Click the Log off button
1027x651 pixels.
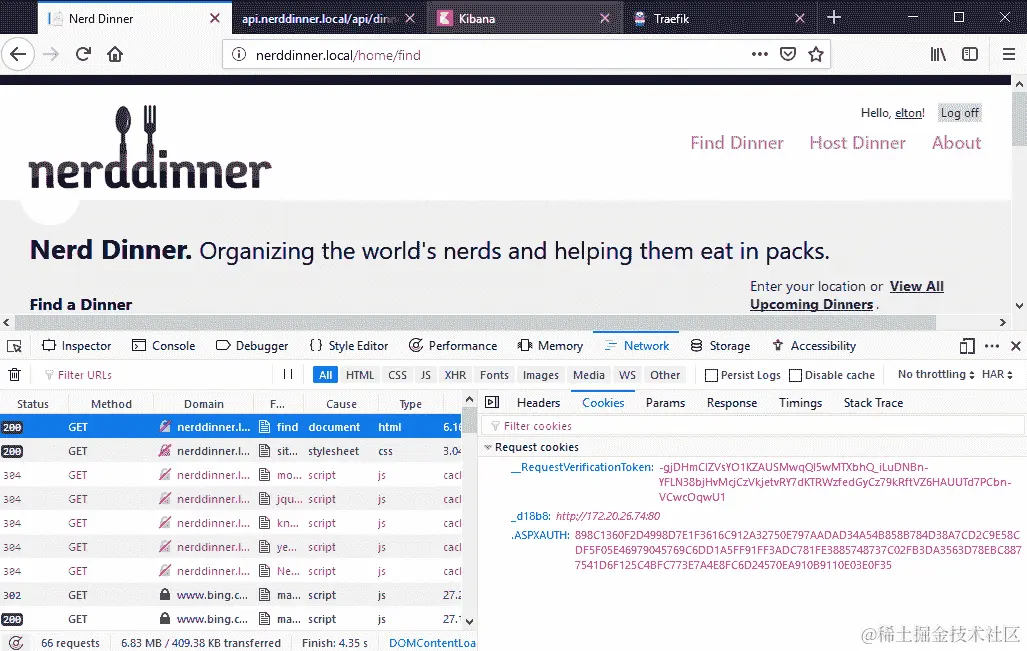tap(960, 113)
